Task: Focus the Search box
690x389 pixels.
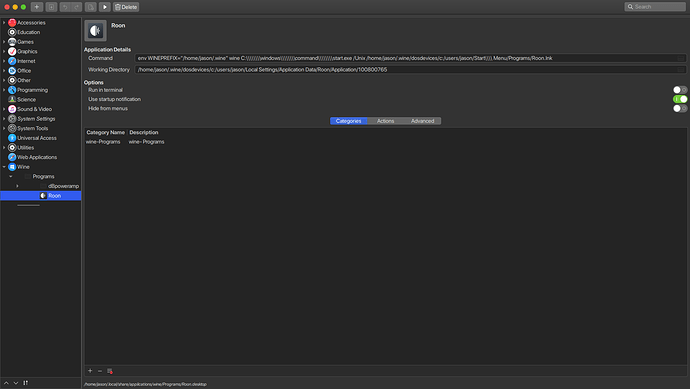Action: coord(655,7)
